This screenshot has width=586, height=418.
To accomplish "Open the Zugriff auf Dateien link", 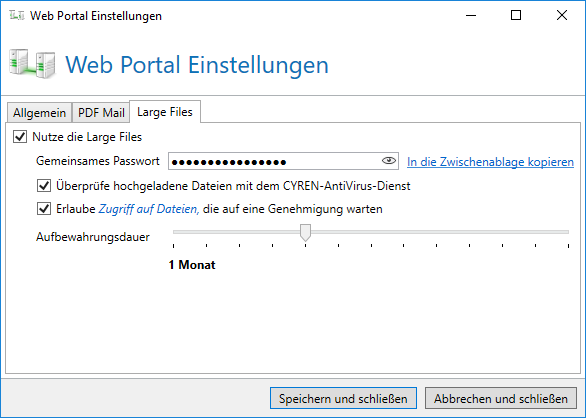I will (x=148, y=209).
